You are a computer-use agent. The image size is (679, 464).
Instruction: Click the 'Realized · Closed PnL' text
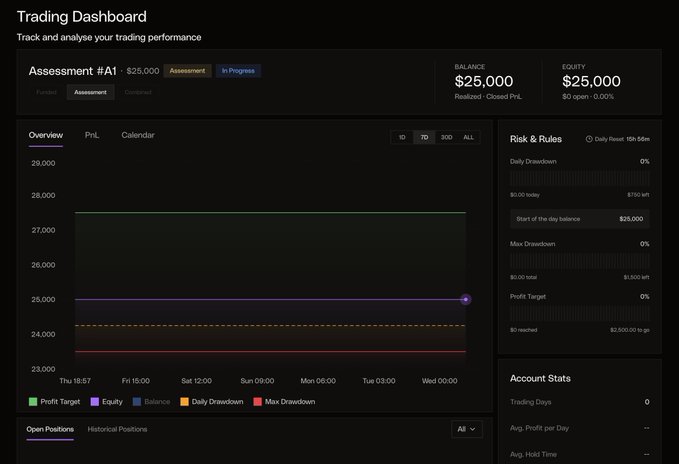point(488,97)
